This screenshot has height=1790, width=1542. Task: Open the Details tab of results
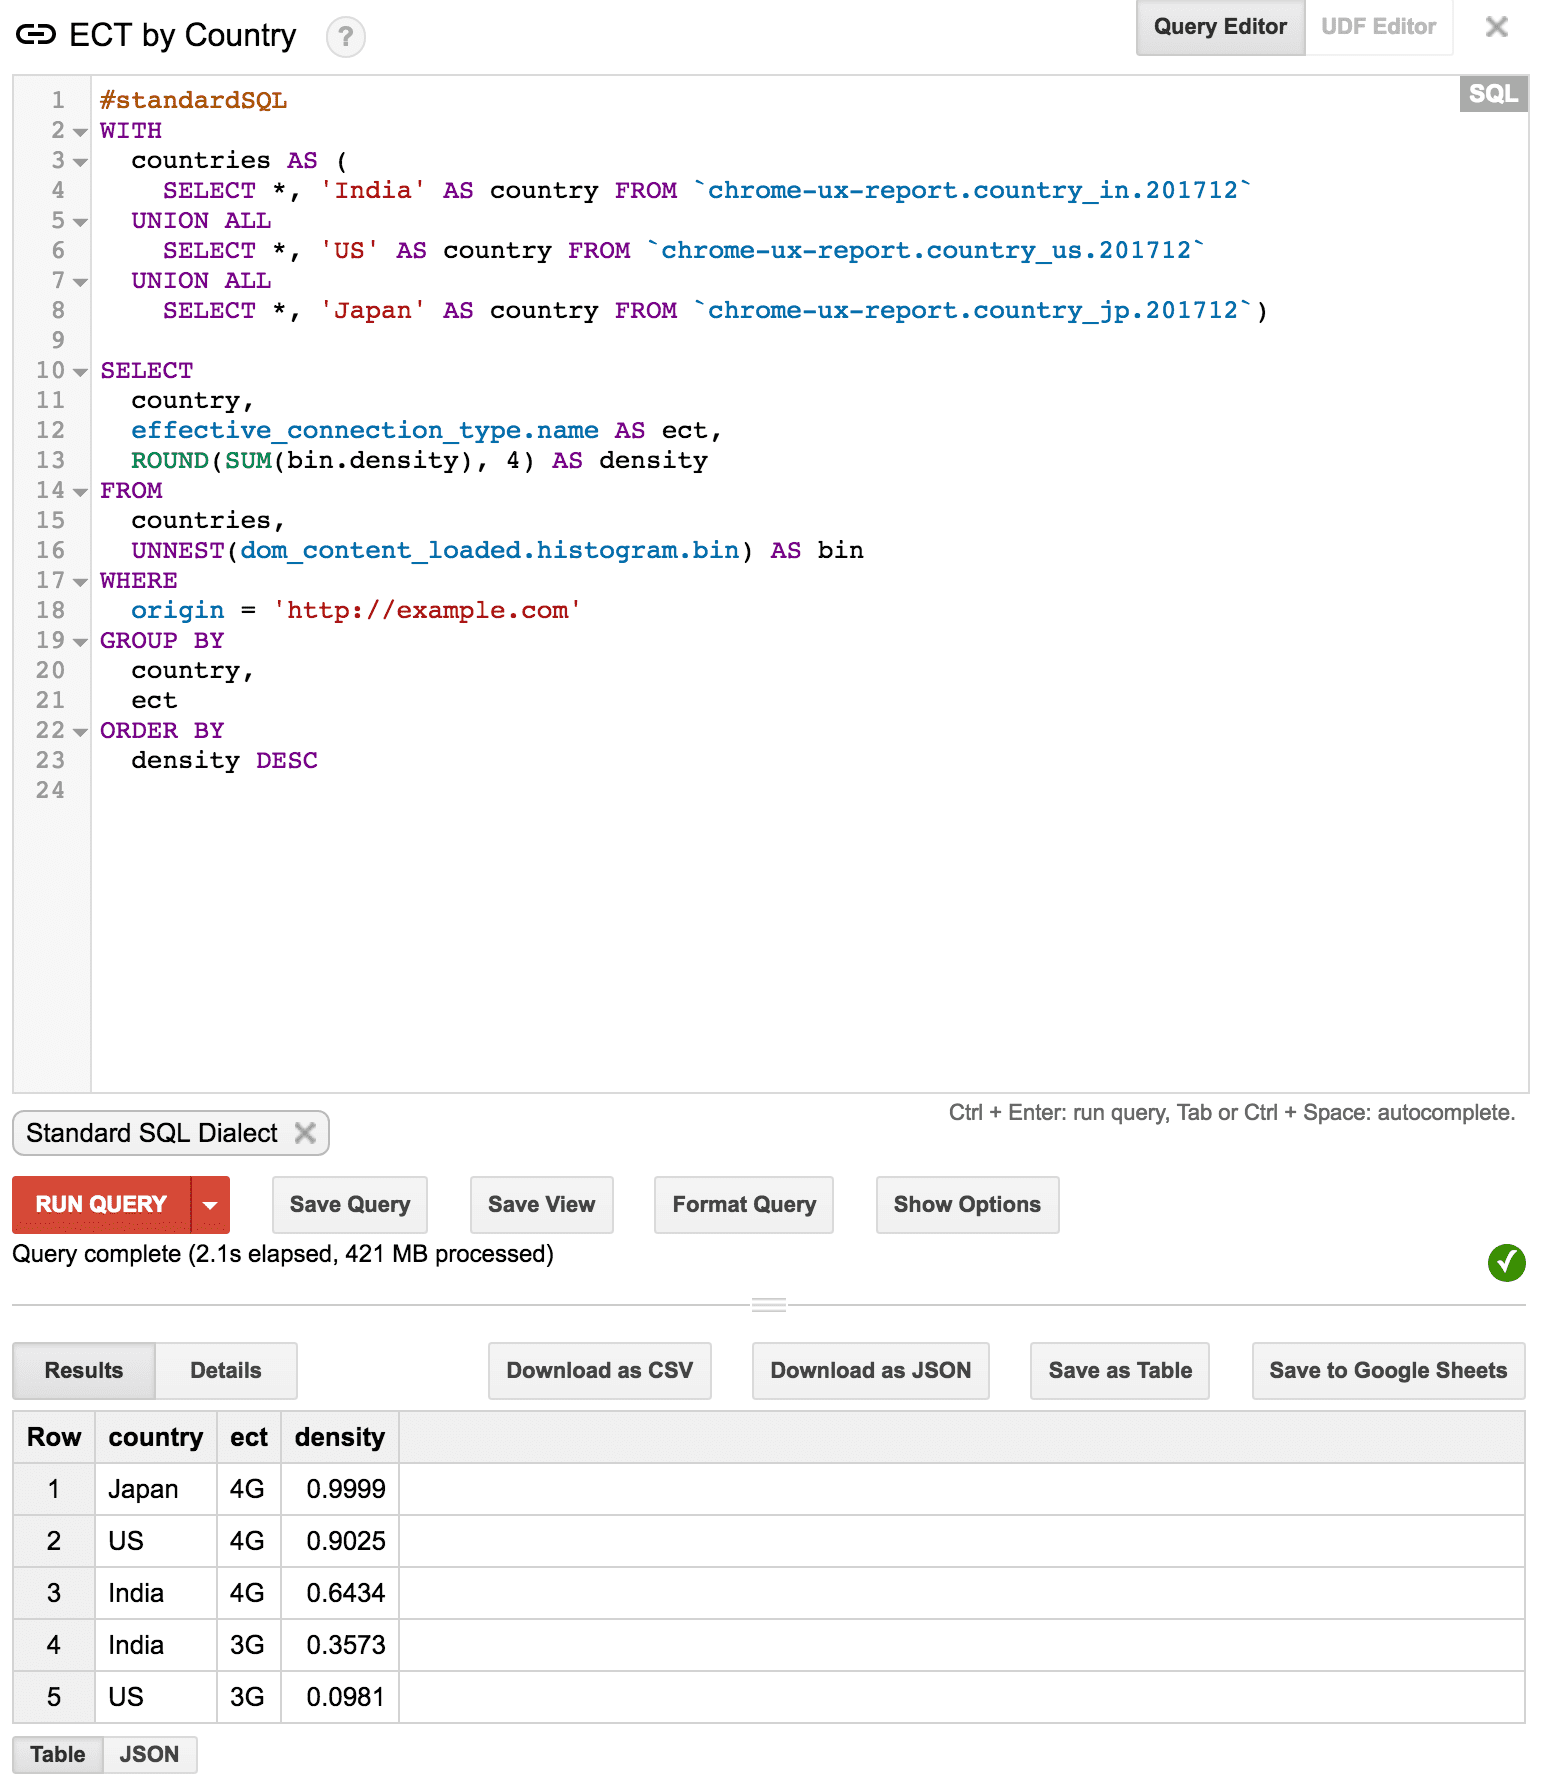coord(226,1370)
